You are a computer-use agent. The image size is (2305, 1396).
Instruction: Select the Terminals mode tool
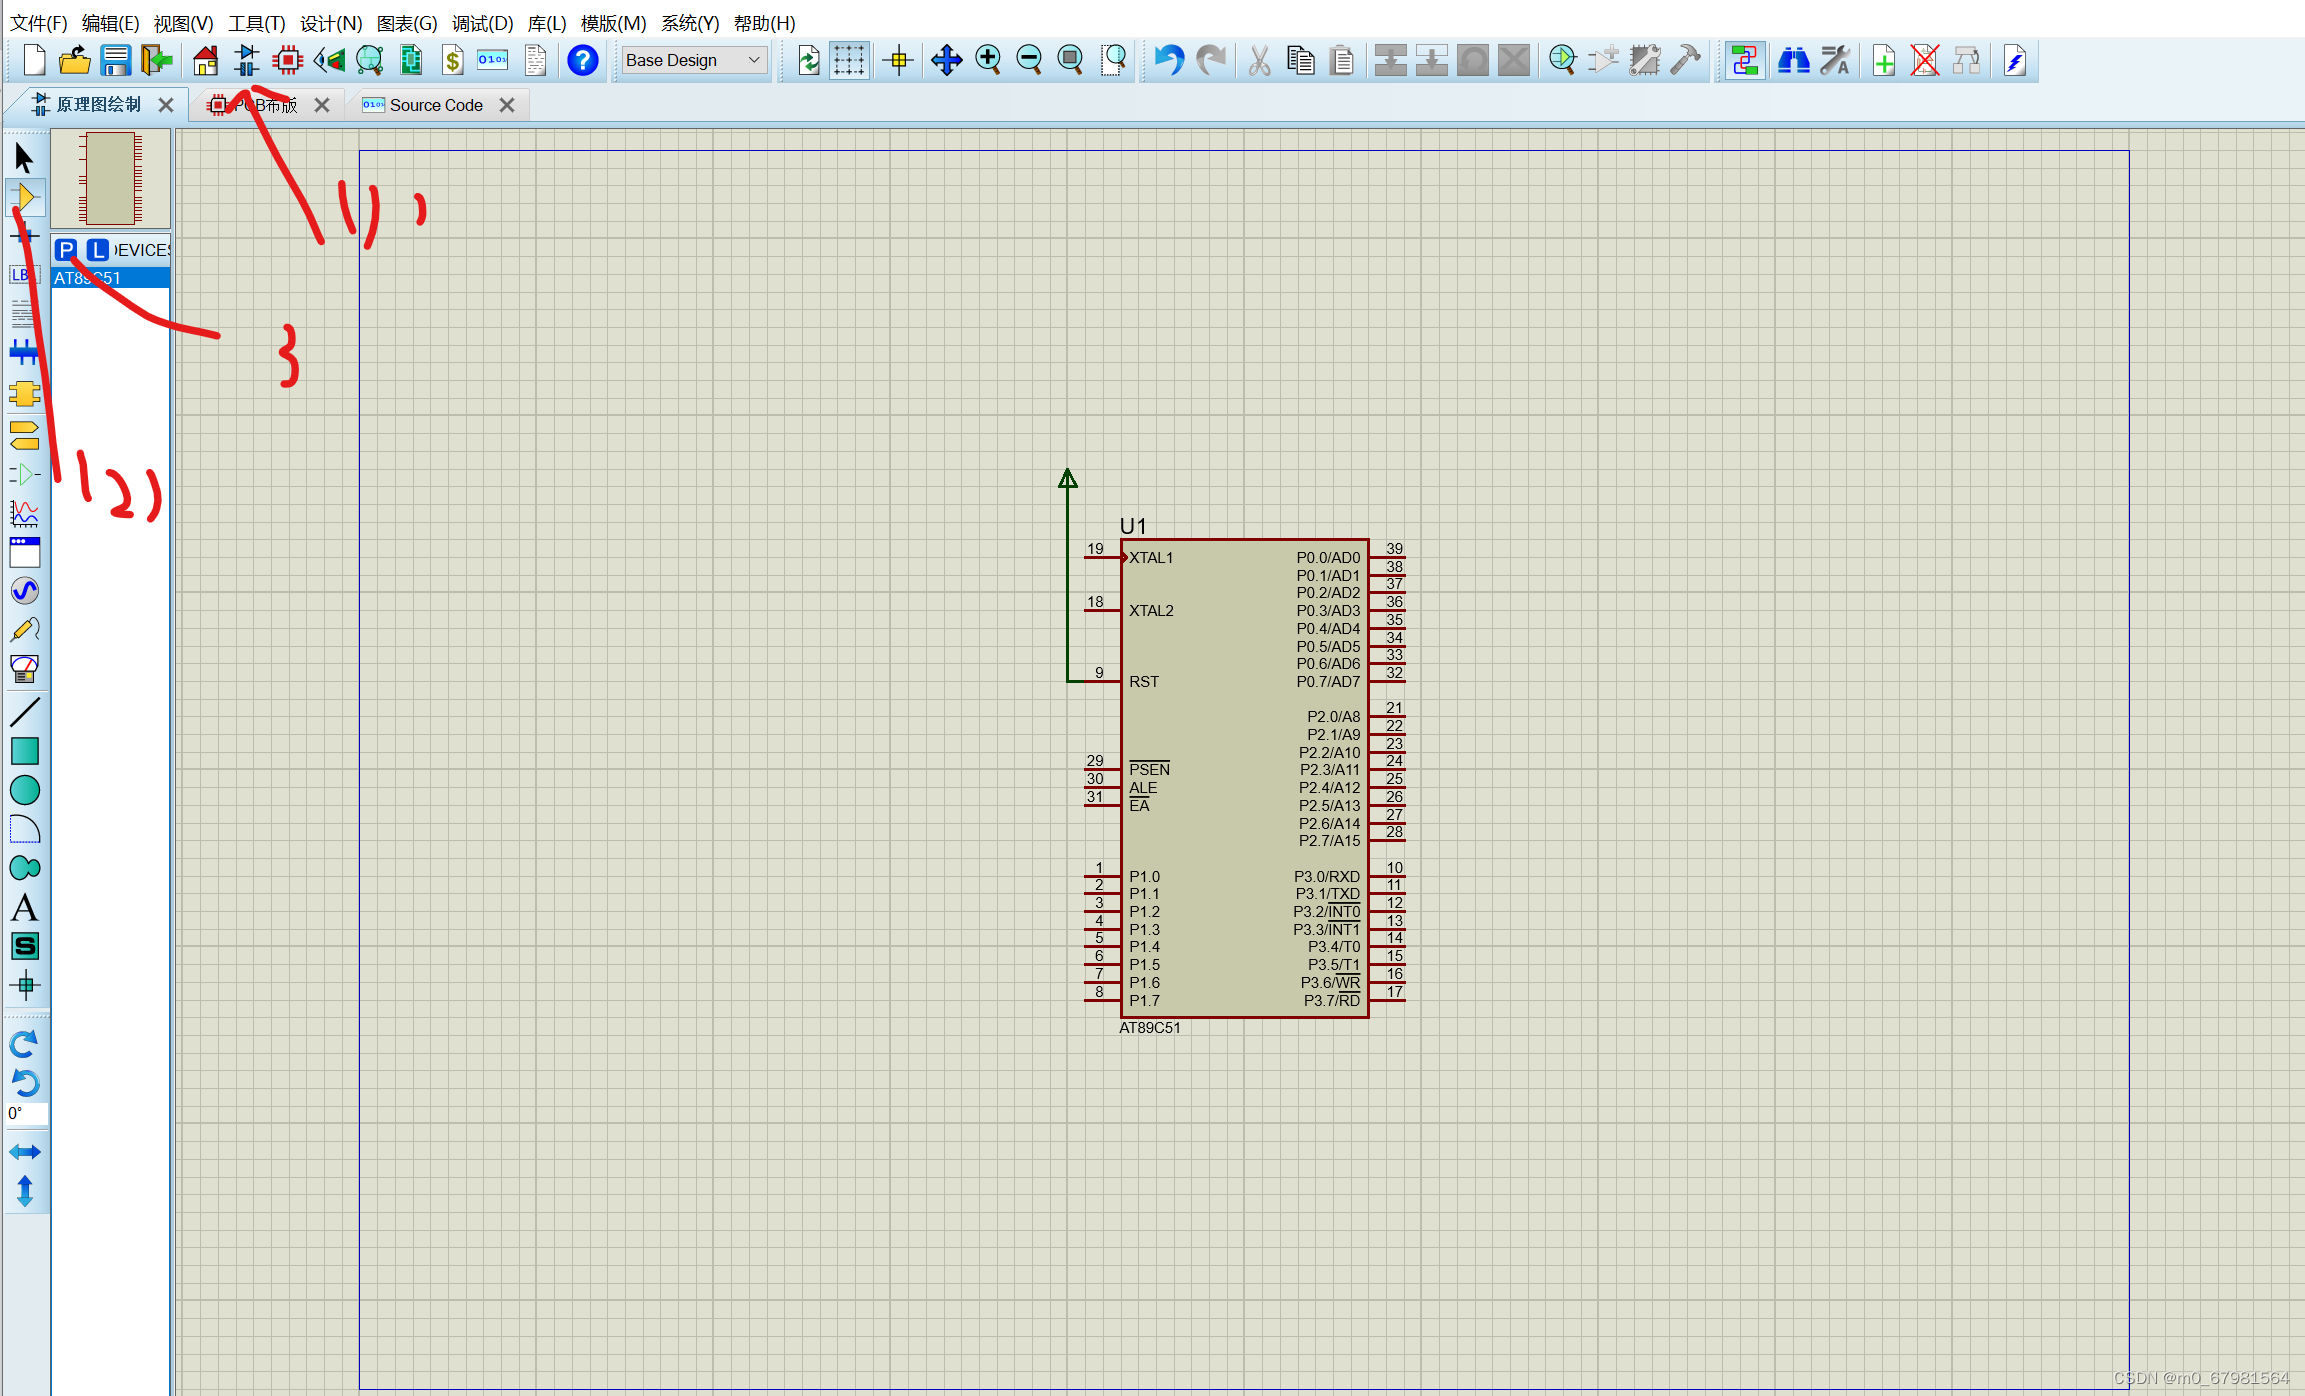tap(24, 435)
